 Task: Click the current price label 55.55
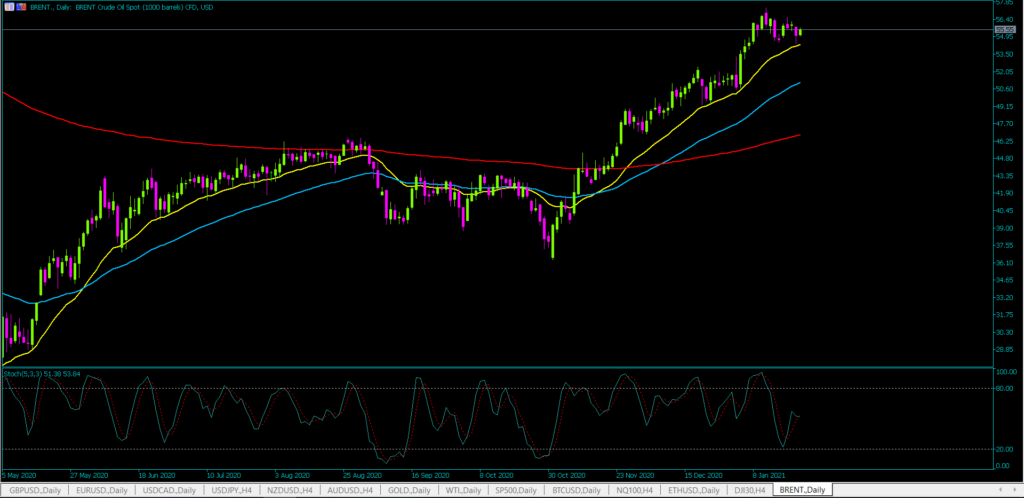1006,29
